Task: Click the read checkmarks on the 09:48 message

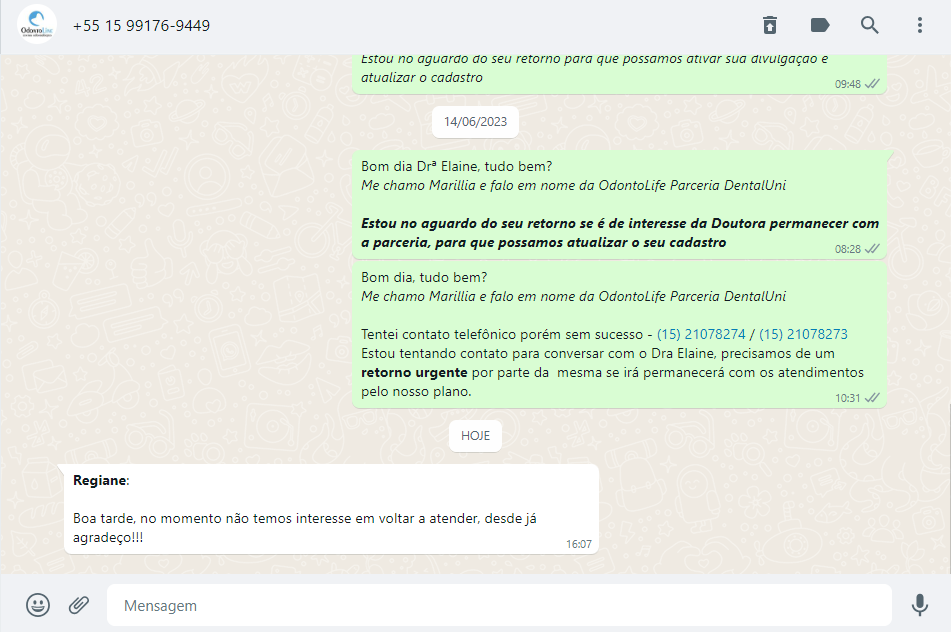Action: (872, 84)
